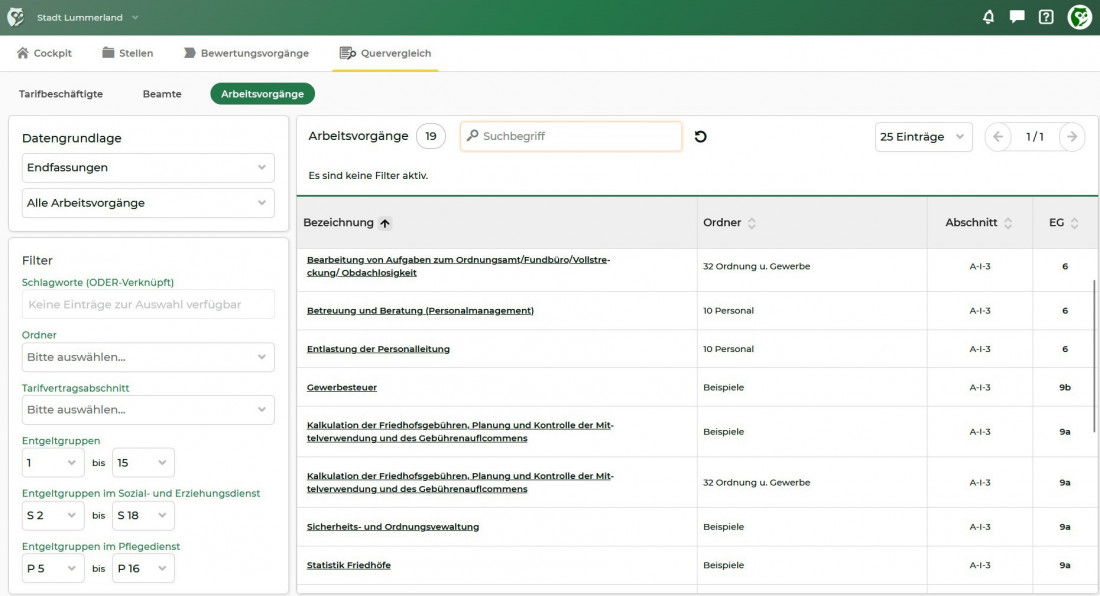Screen dimensions: 1100x596
Task: Open Entlastung der Personalleitung link
Action: pos(378,349)
